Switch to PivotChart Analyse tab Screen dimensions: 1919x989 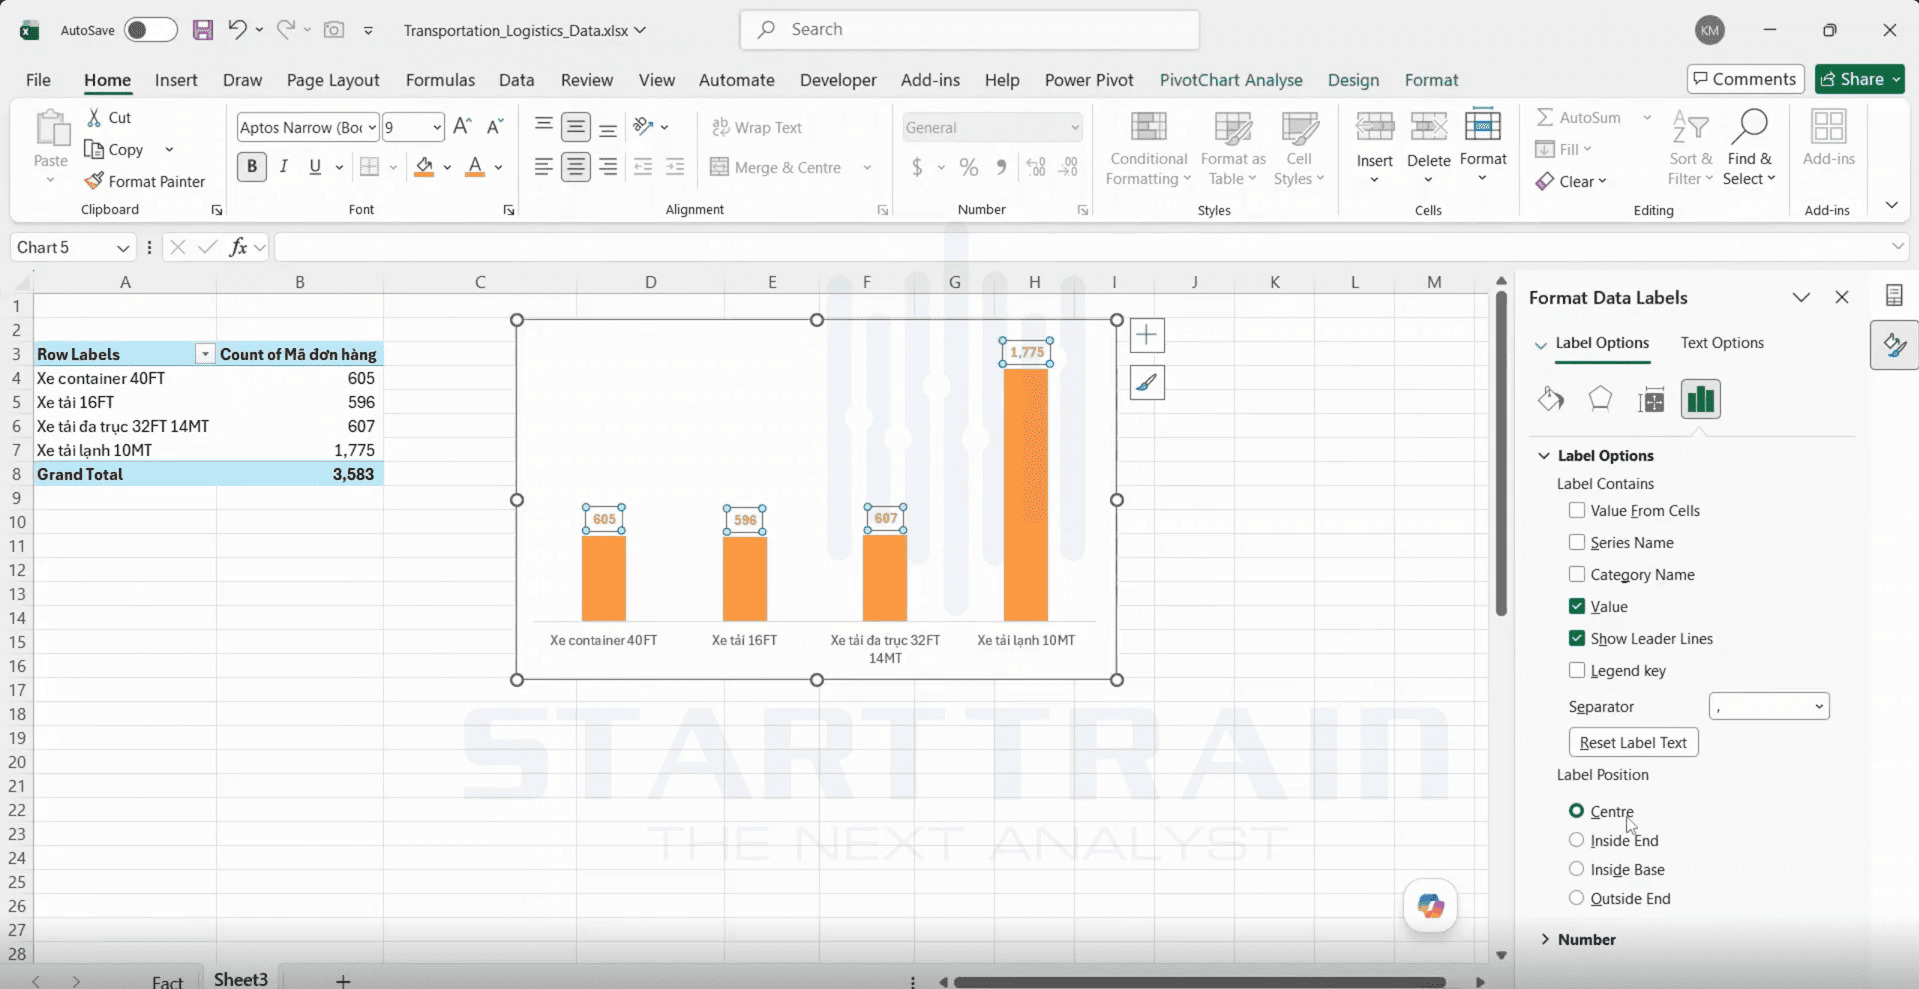coord(1231,80)
